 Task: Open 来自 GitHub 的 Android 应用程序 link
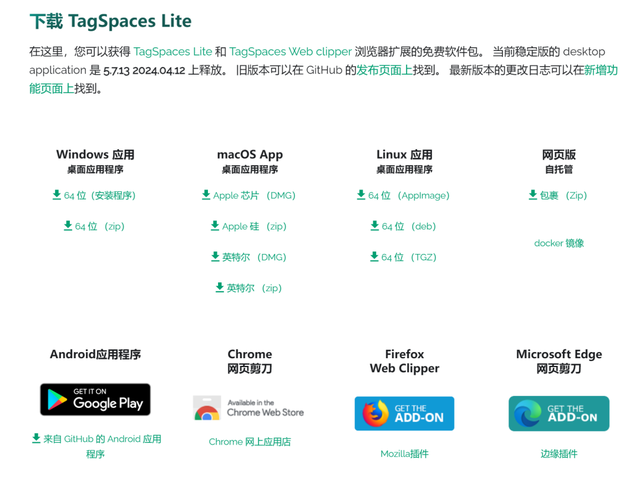pos(96,446)
